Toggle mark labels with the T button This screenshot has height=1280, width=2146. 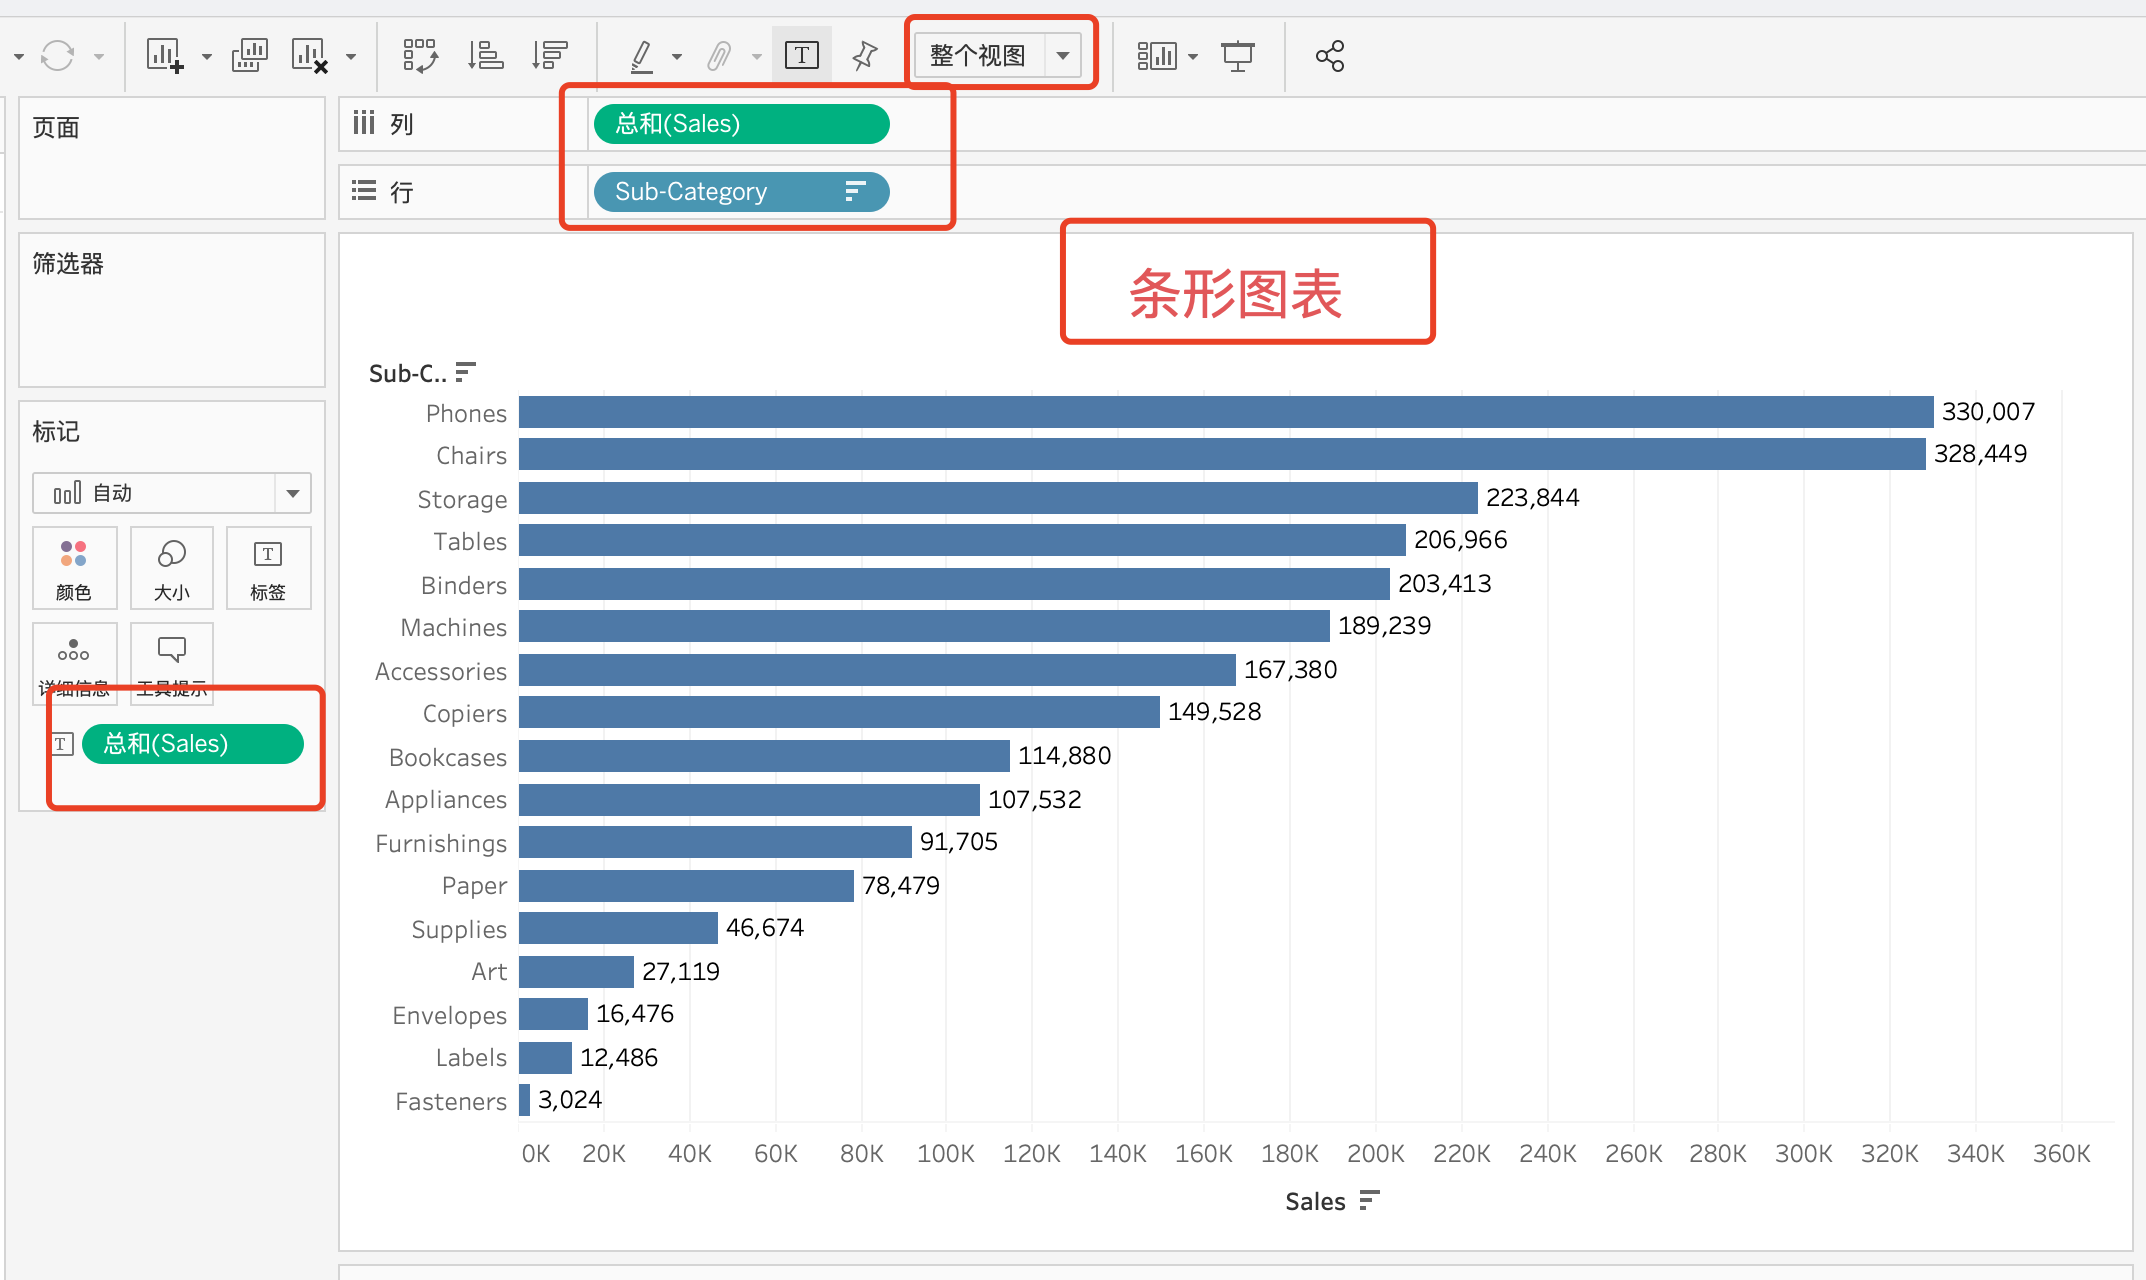[801, 55]
